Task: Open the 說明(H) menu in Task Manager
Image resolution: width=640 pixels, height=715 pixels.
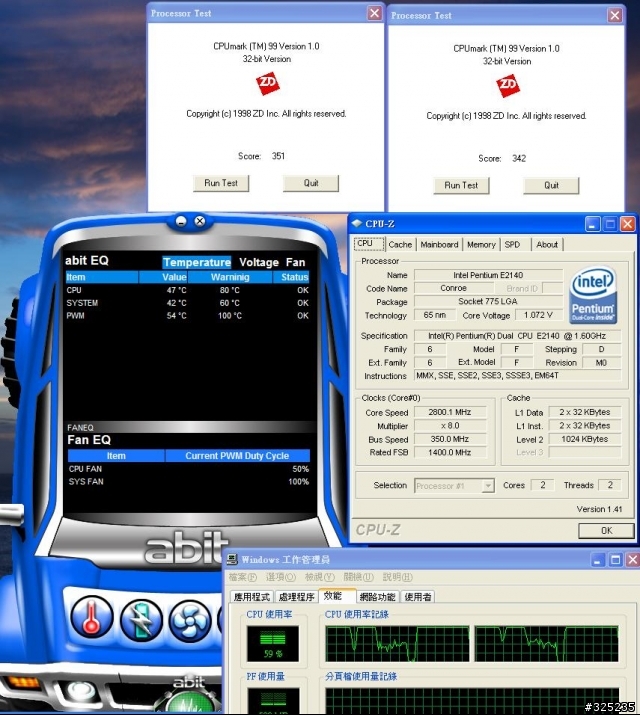Action: [397, 577]
